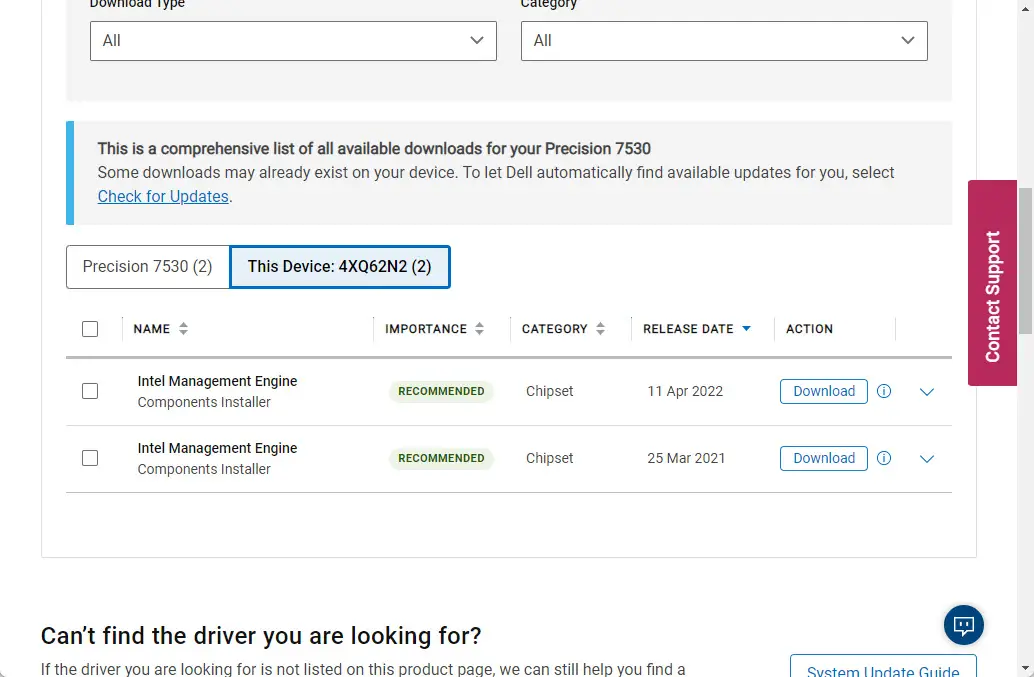Open the System Update Guide
This screenshot has width=1034, height=677.
coord(883,668)
